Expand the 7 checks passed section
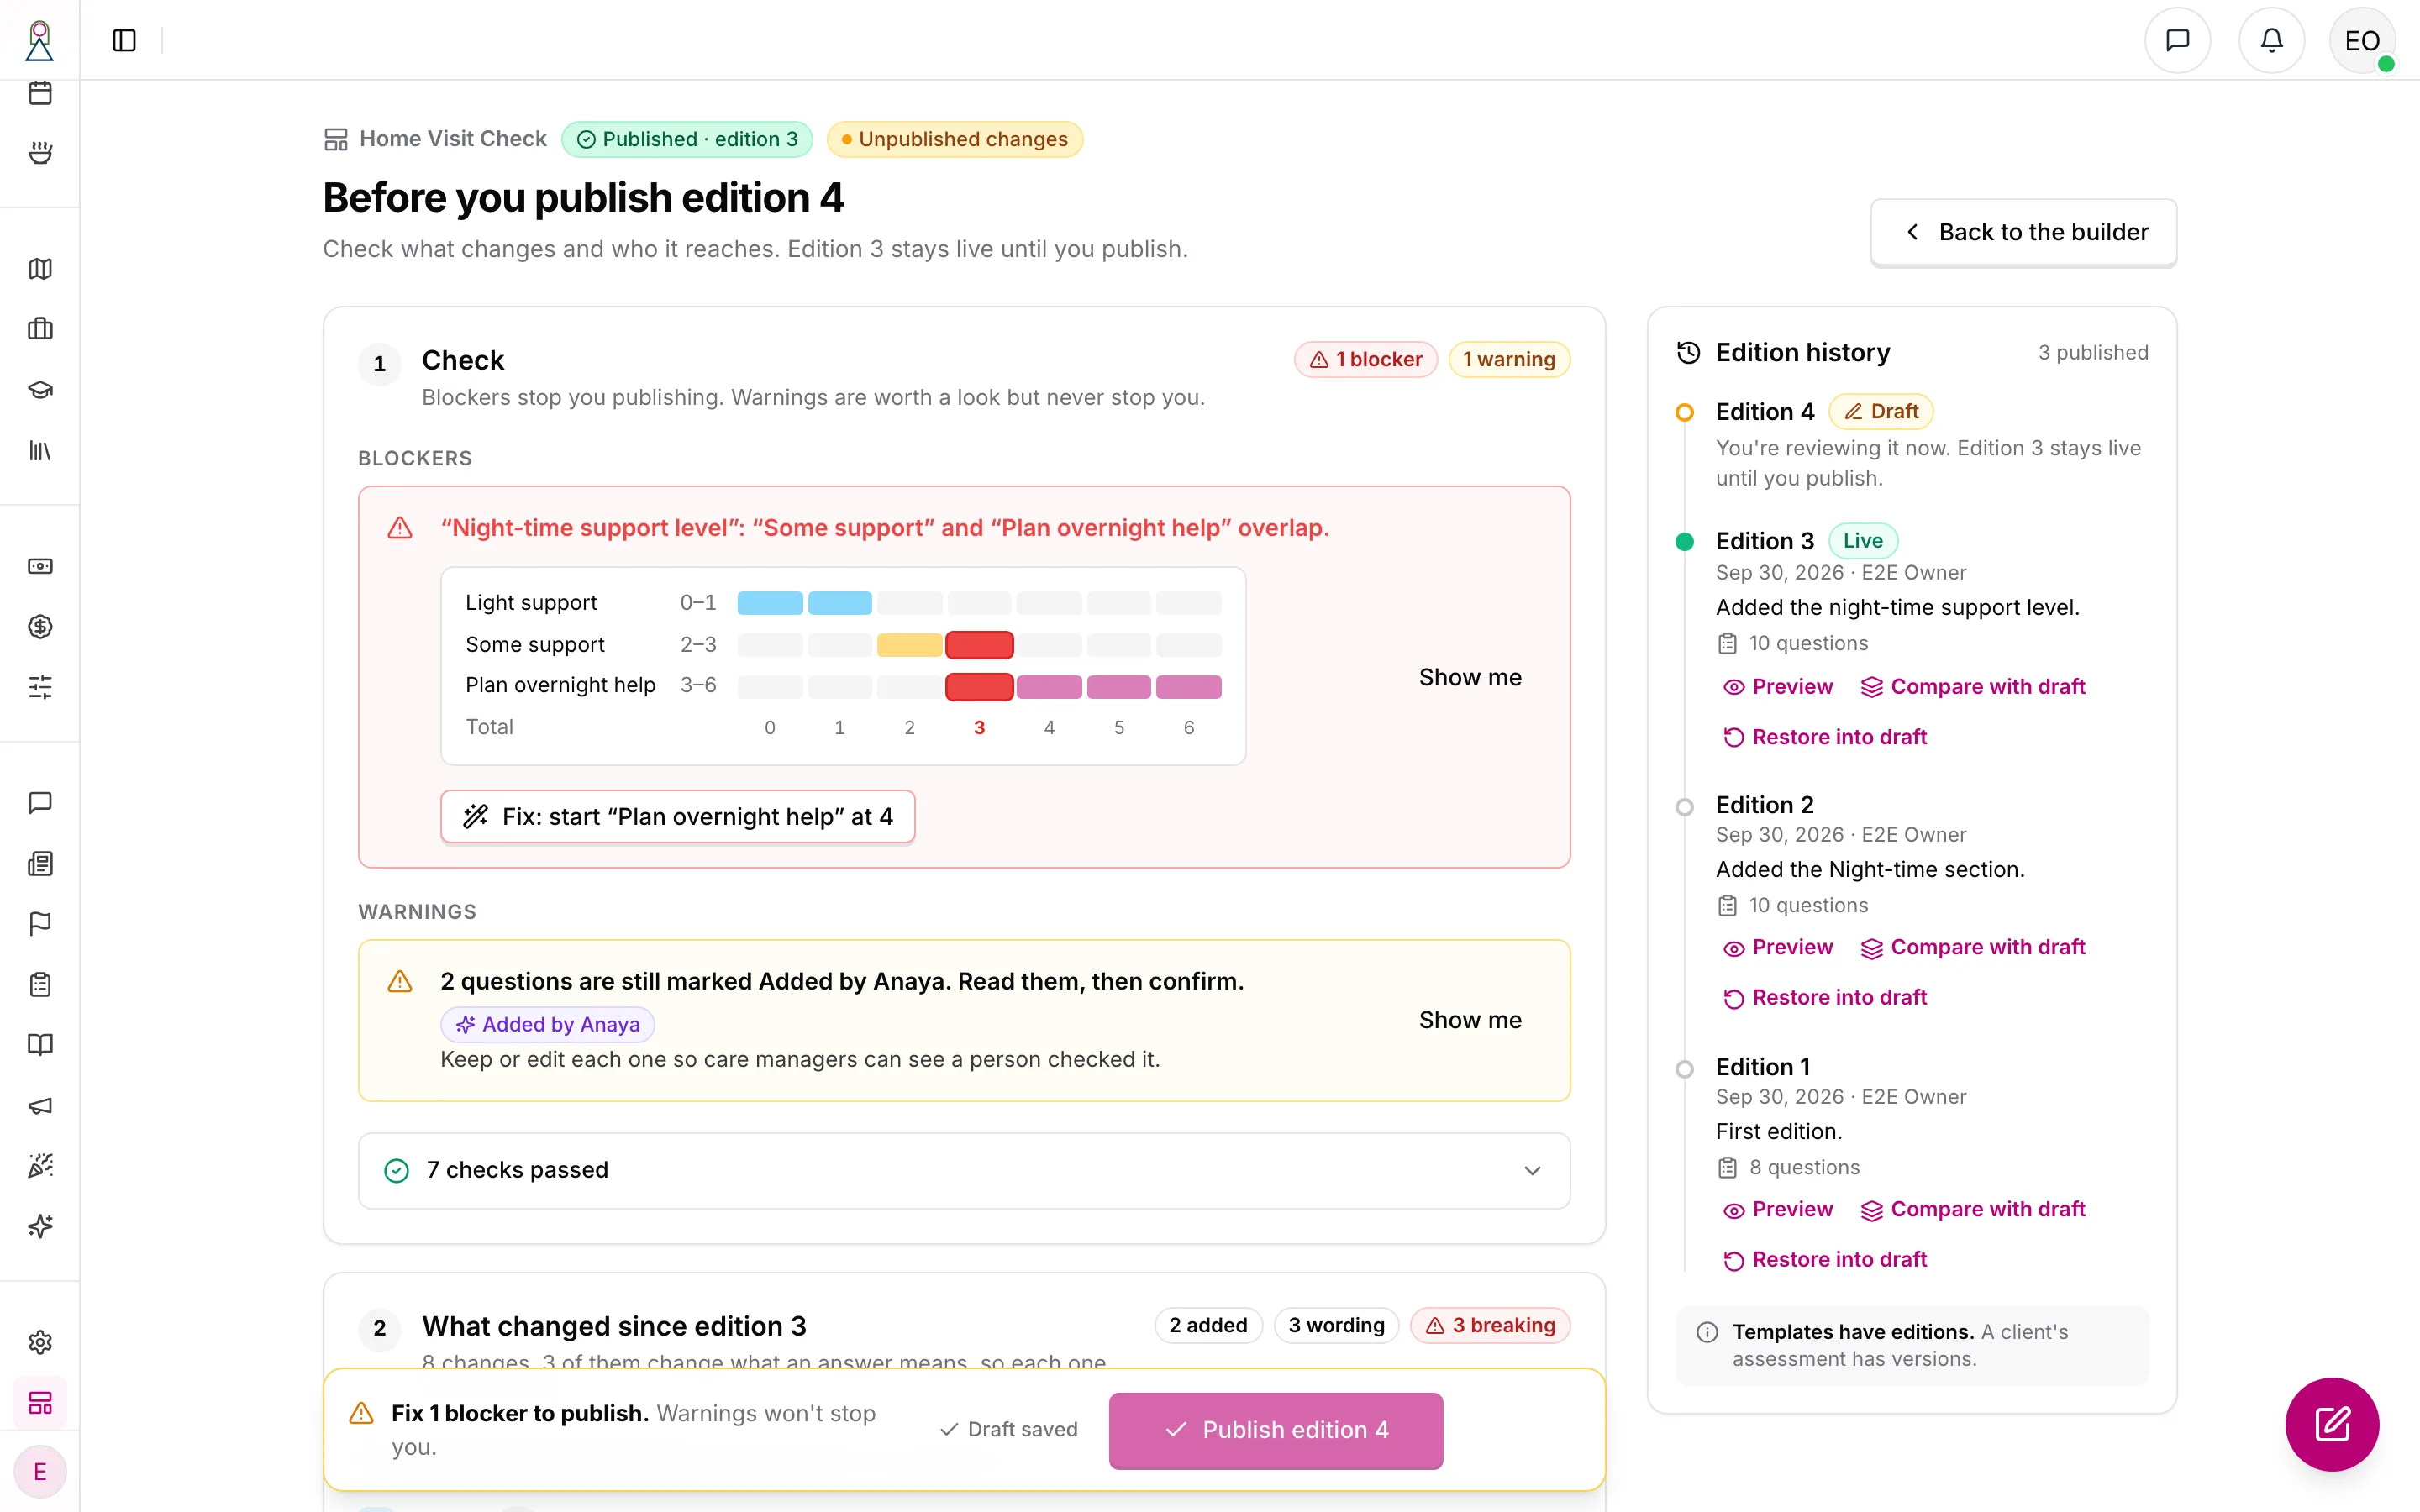2420x1512 pixels. pos(964,1170)
